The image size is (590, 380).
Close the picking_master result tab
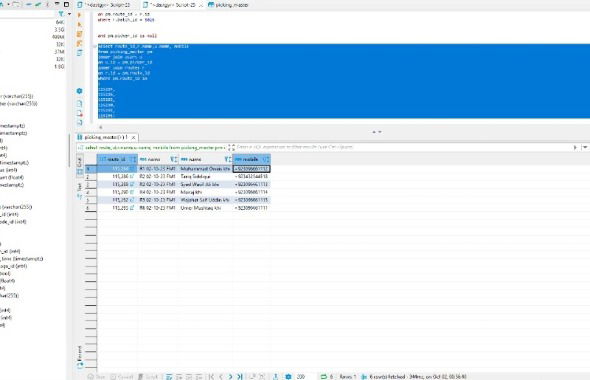click(133, 137)
